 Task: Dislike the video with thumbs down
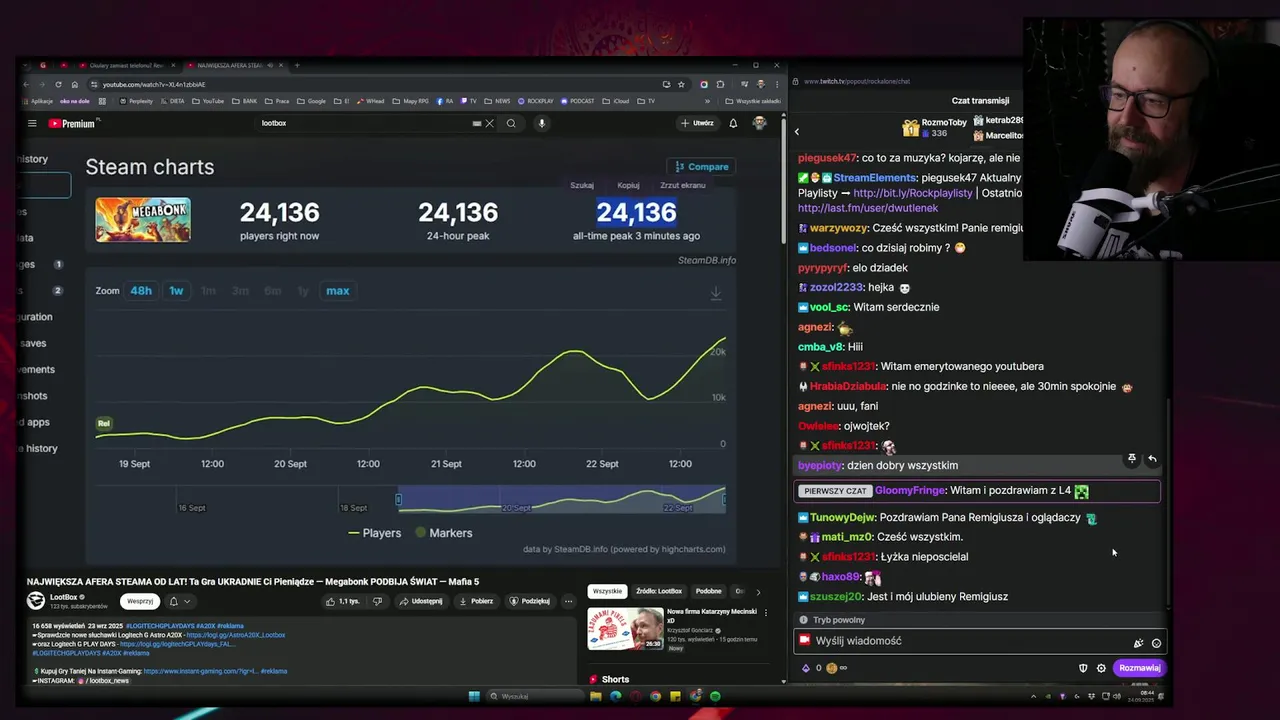click(377, 601)
